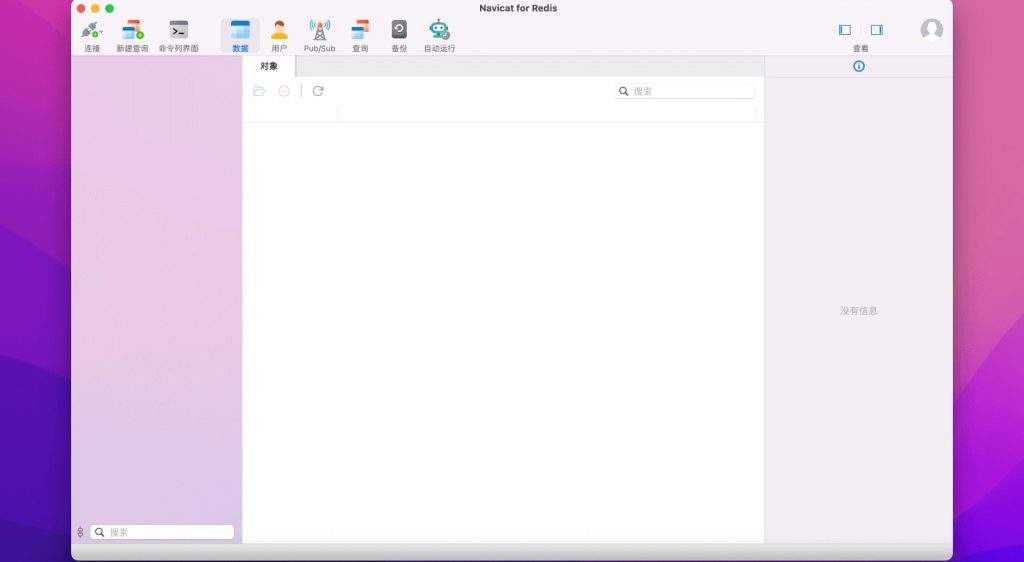Click the user avatar account icon
Viewport: 1024px width, 562px height.
(932, 30)
